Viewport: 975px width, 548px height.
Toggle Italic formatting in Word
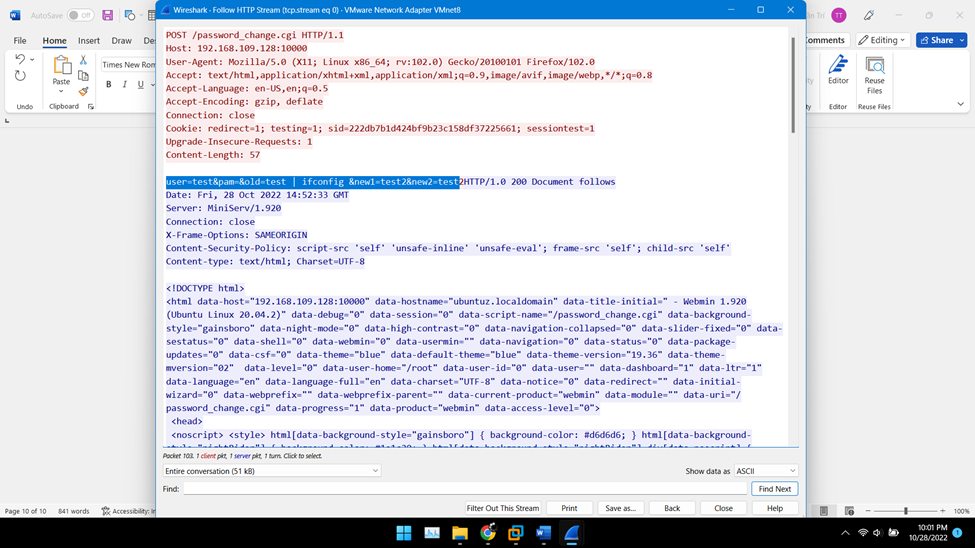click(x=124, y=85)
